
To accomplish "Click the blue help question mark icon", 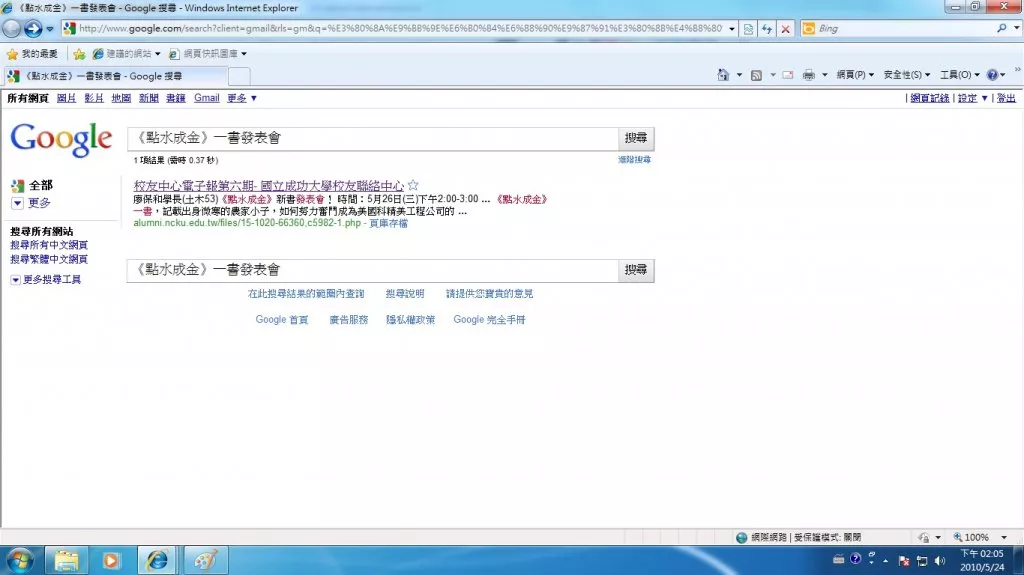I will (x=992, y=75).
